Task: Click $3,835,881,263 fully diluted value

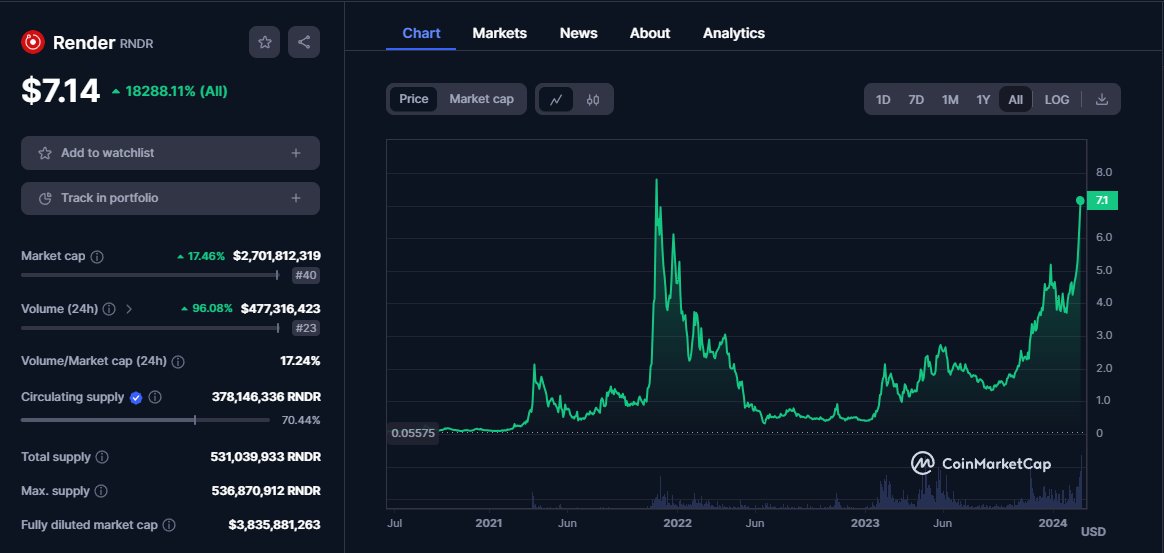Action: click(275, 525)
